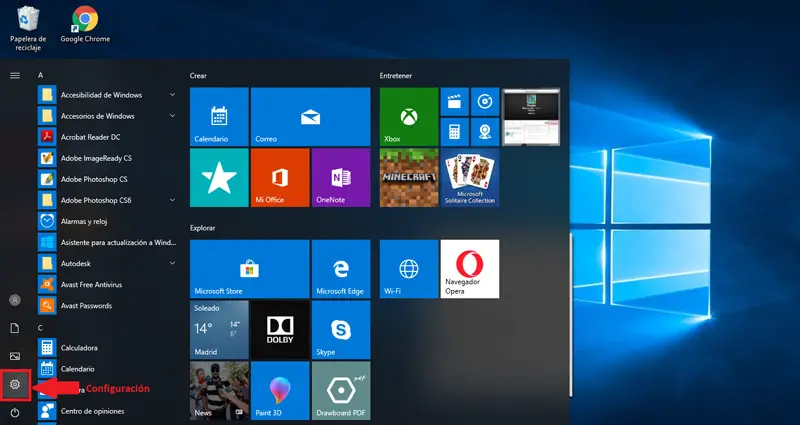The height and width of the screenshot is (425, 800).
Task: Click the Explorar group title
Action: [x=203, y=228]
